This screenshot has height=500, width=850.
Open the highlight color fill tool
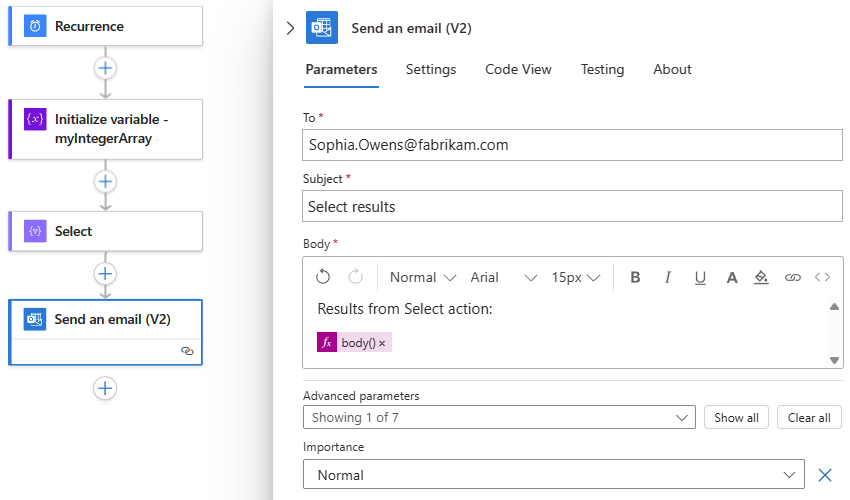[761, 277]
